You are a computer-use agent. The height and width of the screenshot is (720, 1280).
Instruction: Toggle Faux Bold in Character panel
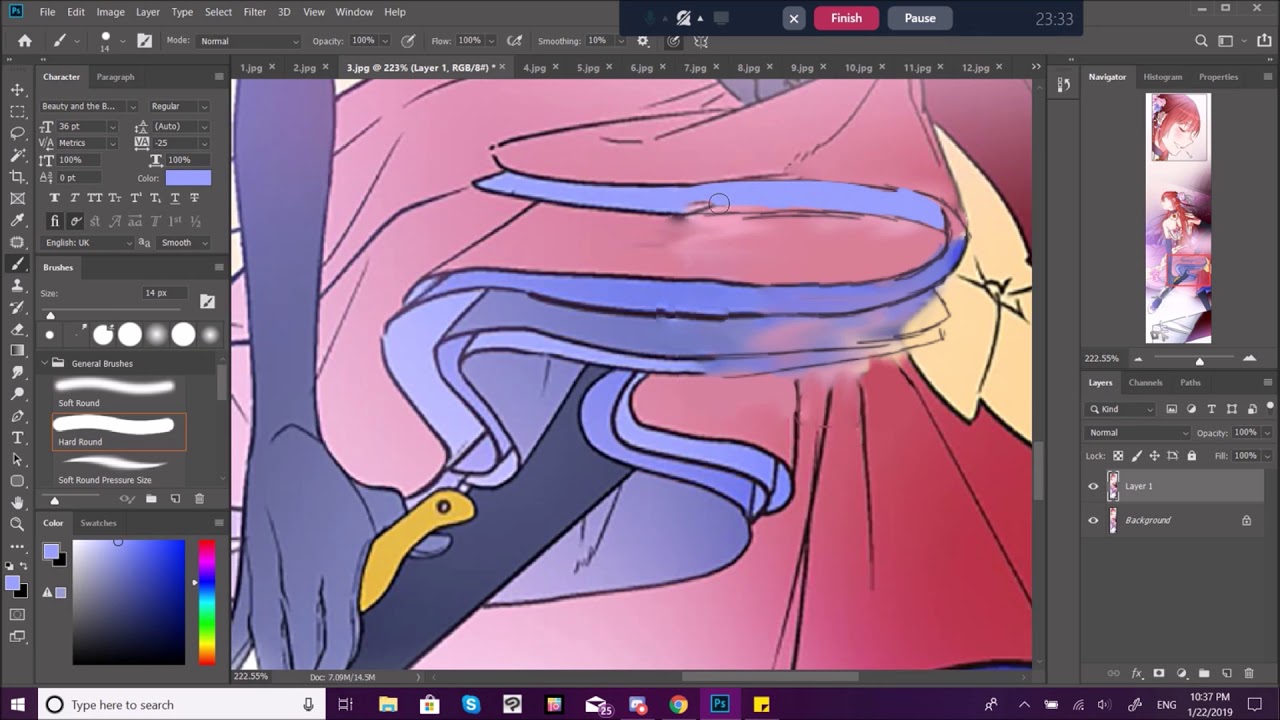click(55, 198)
